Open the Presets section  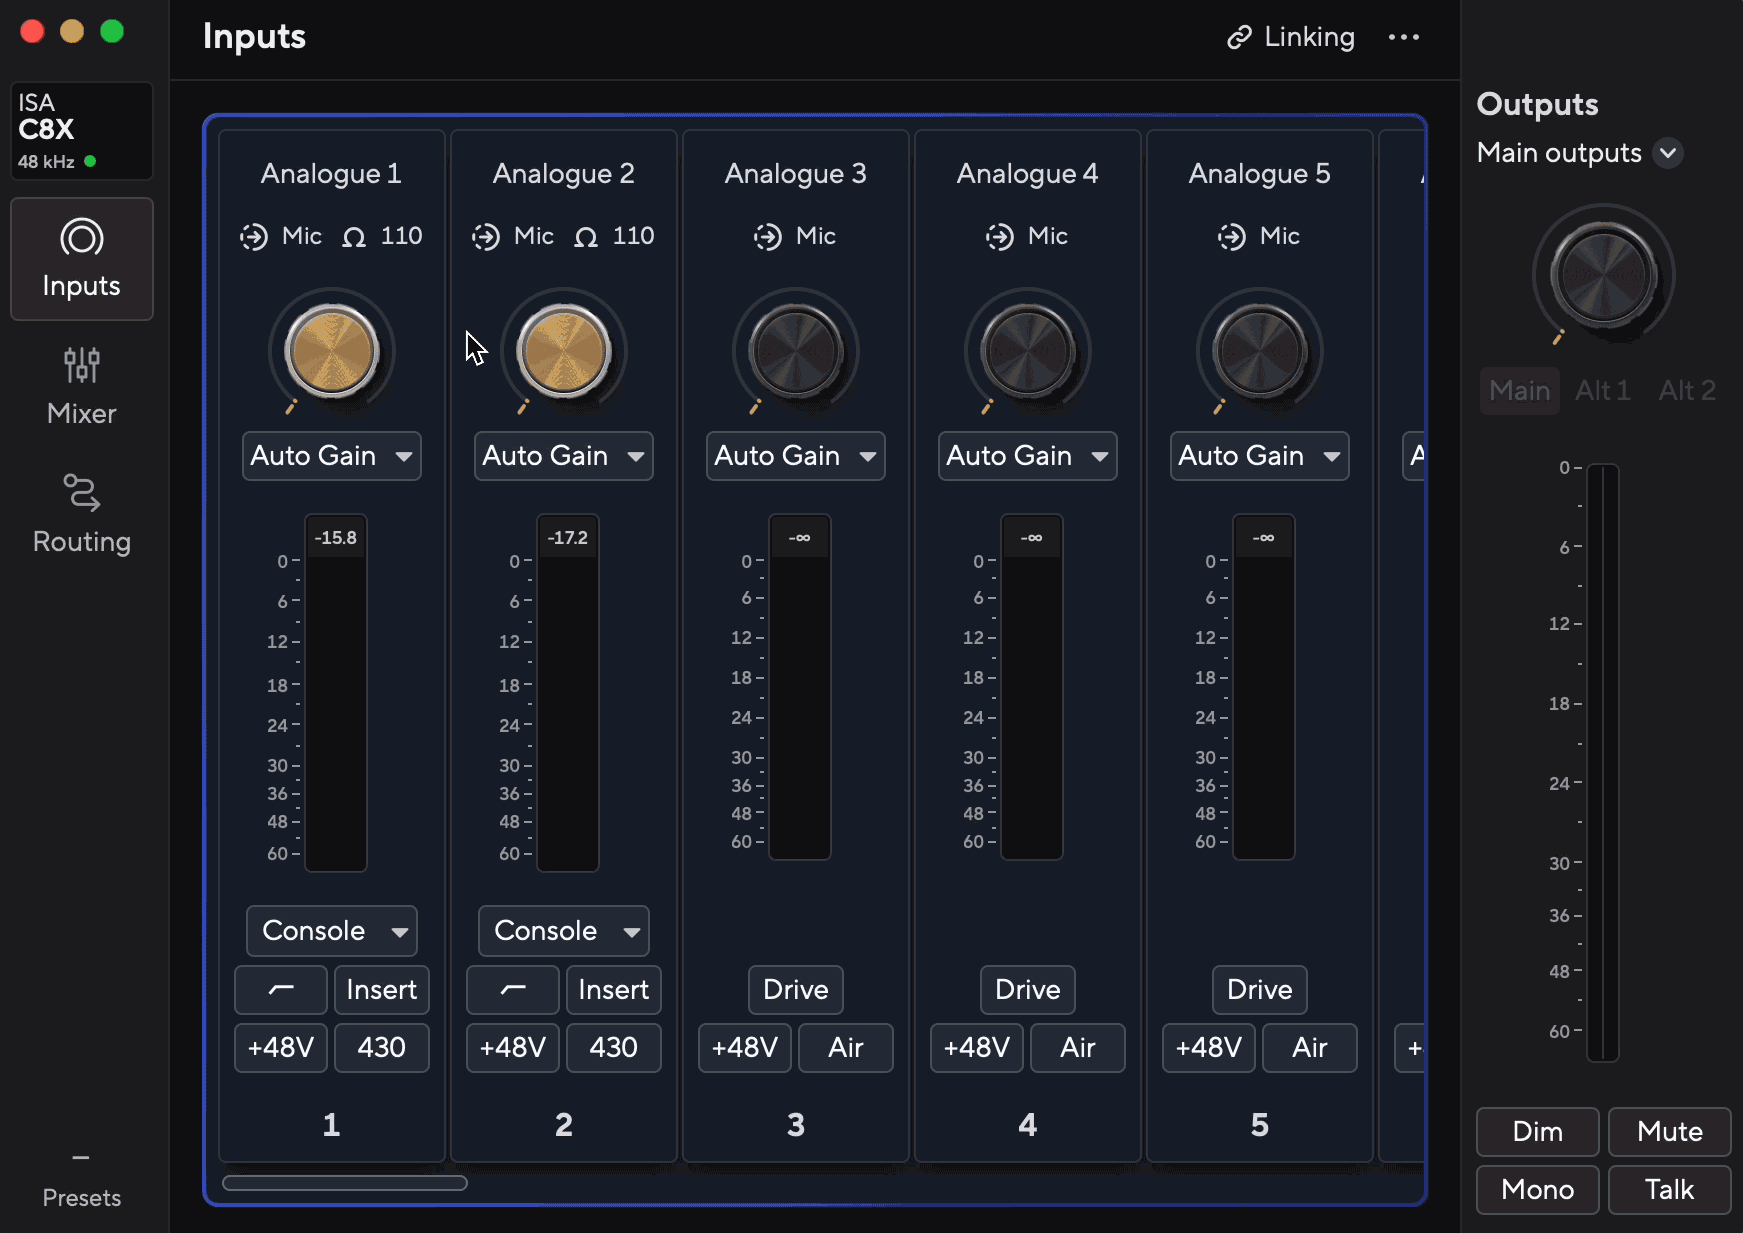point(82,1182)
